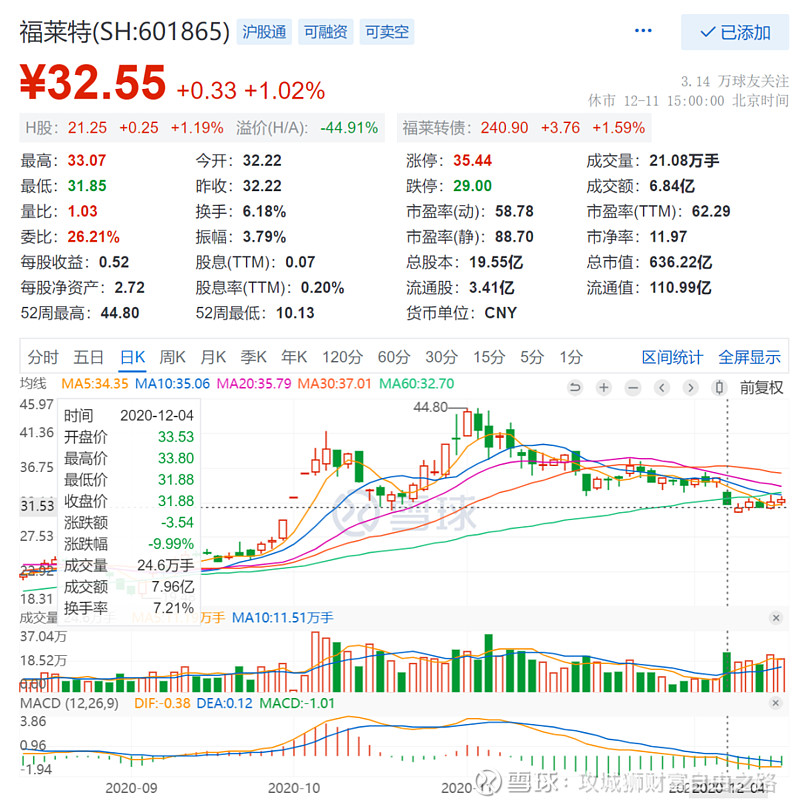Open the three-dot more options menu
The image size is (800, 807).
(643, 31)
